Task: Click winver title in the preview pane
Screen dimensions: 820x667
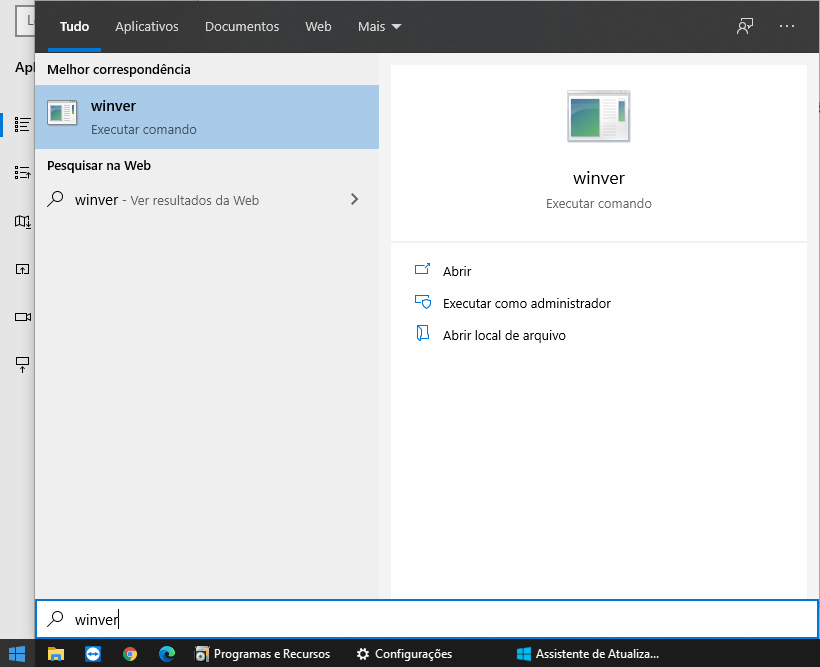Action: (599, 178)
